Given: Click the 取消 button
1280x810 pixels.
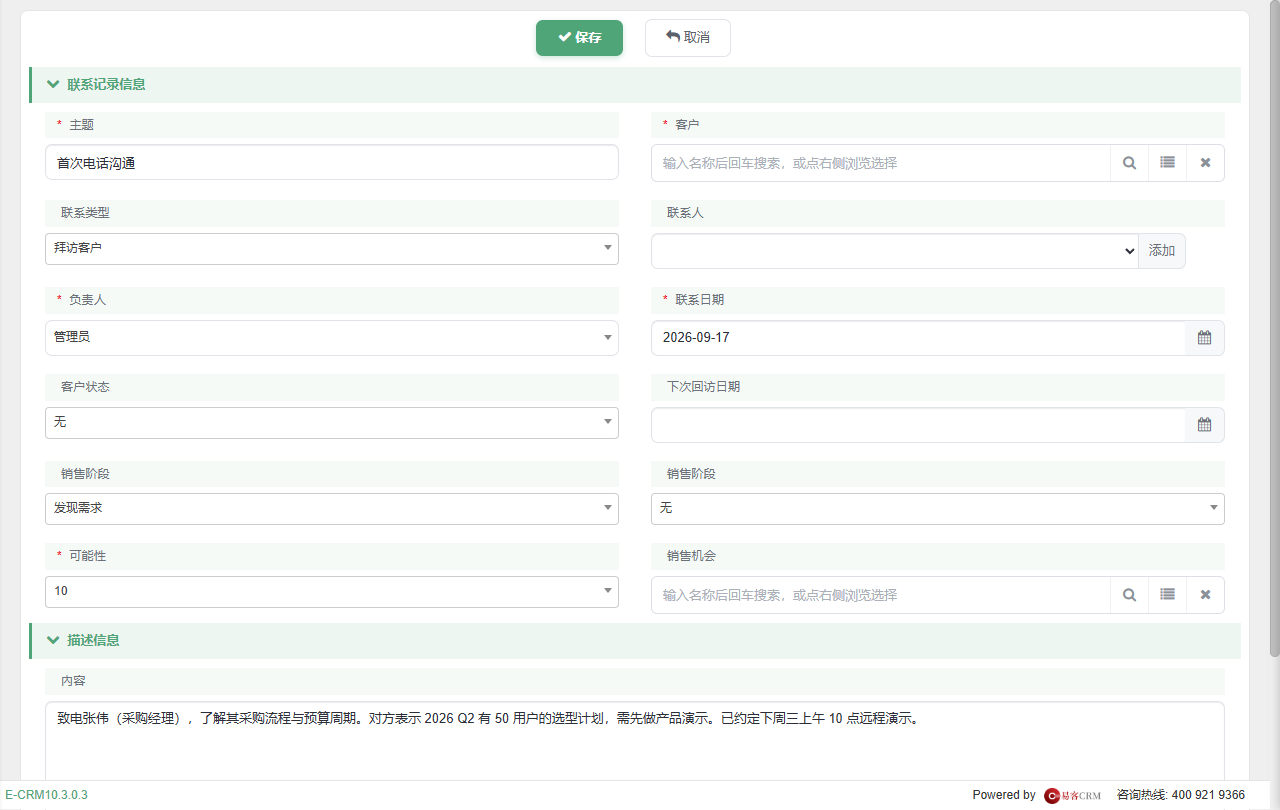Looking at the screenshot, I should (x=688, y=37).
